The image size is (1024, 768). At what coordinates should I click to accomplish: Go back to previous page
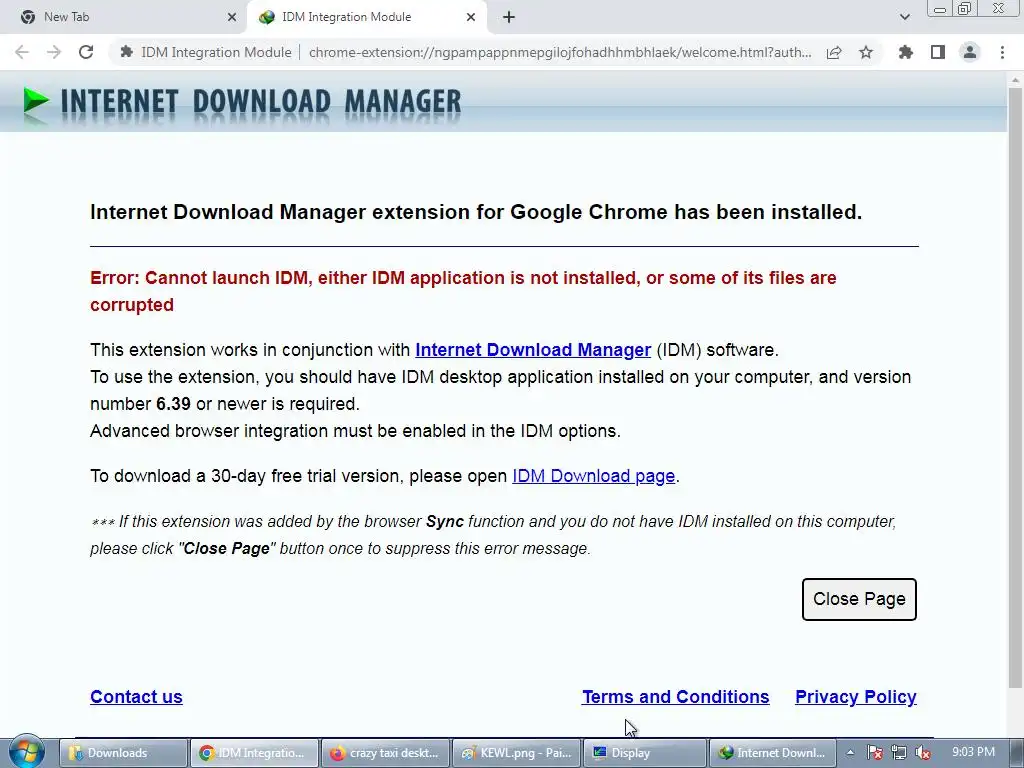click(x=22, y=52)
